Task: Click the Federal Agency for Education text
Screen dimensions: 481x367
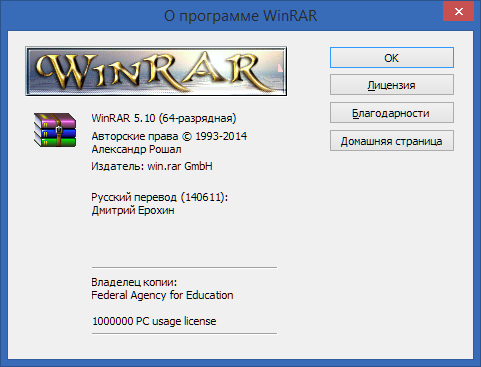Action: pyautogui.click(x=162, y=295)
